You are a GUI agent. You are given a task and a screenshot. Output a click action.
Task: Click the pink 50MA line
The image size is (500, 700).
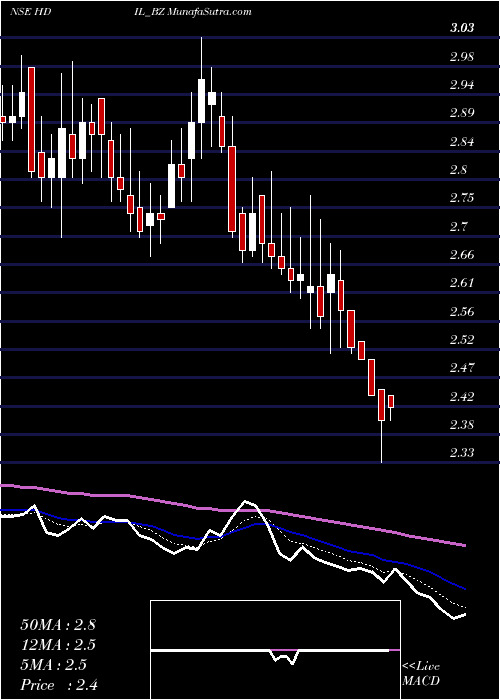pos(232,510)
